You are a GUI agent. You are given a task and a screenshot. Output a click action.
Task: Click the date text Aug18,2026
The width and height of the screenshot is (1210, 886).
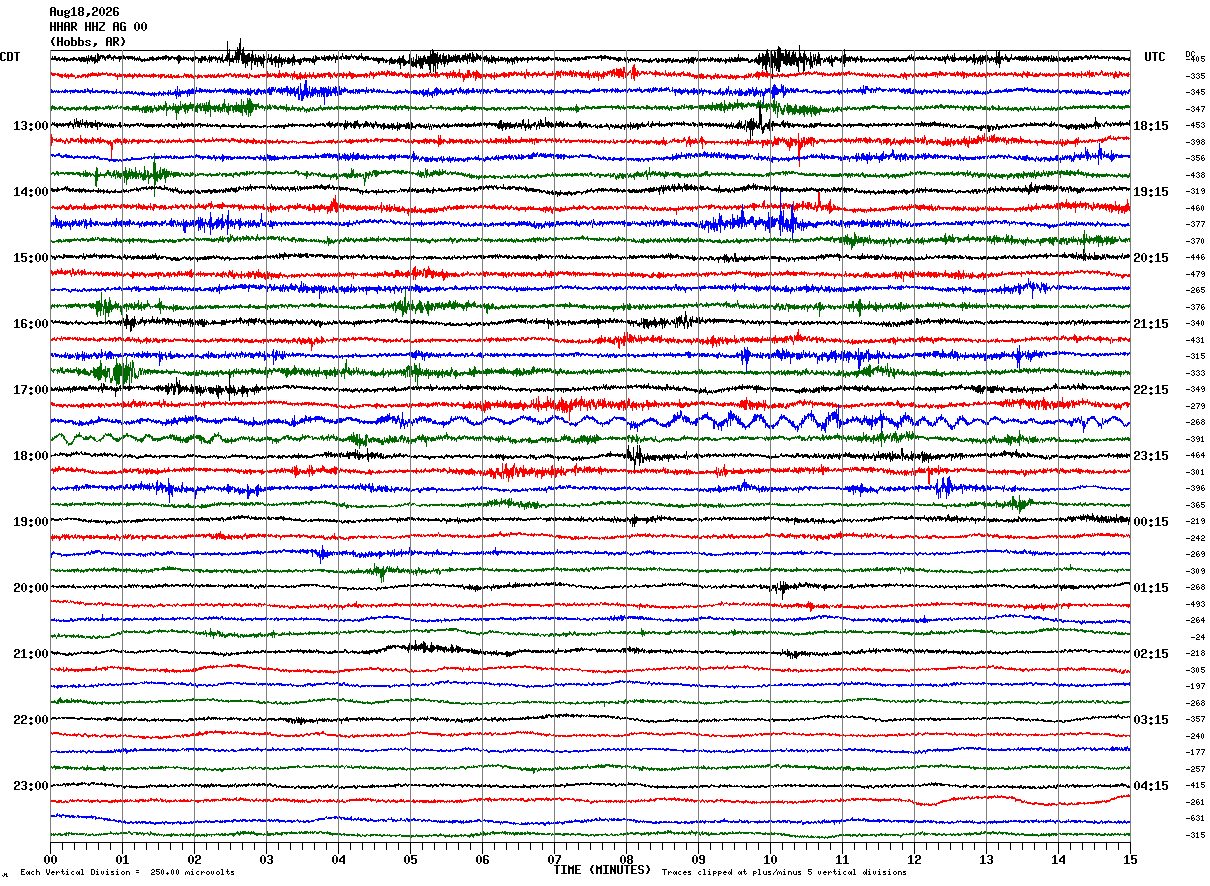pyautogui.click(x=84, y=12)
